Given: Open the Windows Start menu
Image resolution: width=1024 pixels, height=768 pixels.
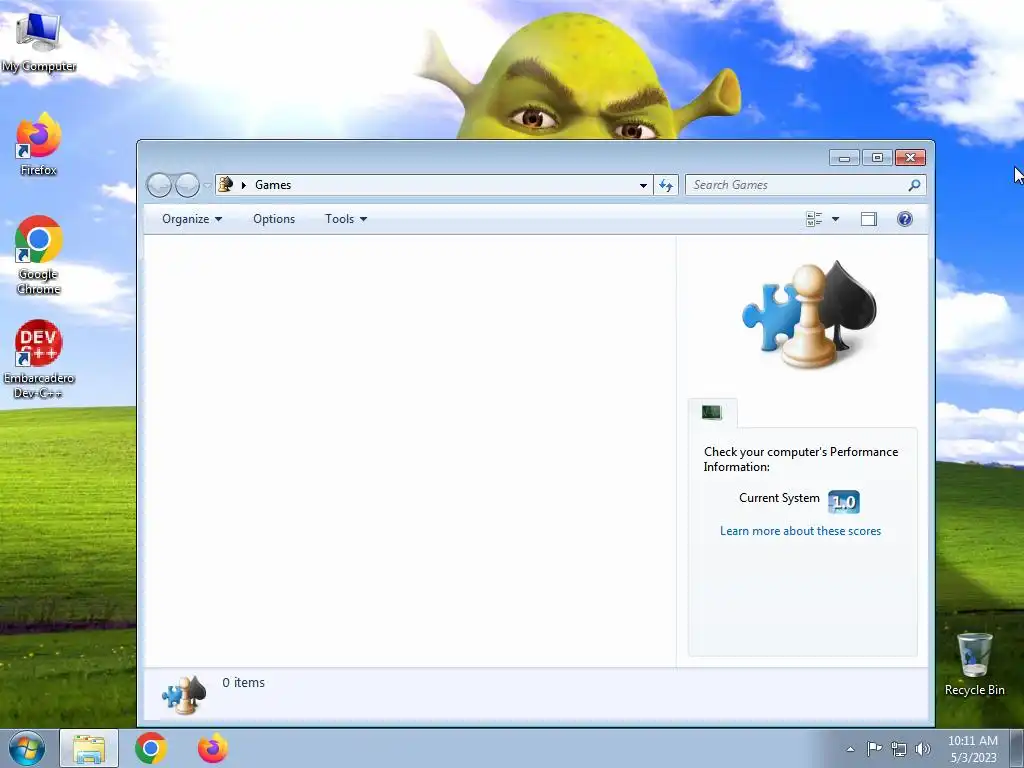Looking at the screenshot, I should click(27, 748).
